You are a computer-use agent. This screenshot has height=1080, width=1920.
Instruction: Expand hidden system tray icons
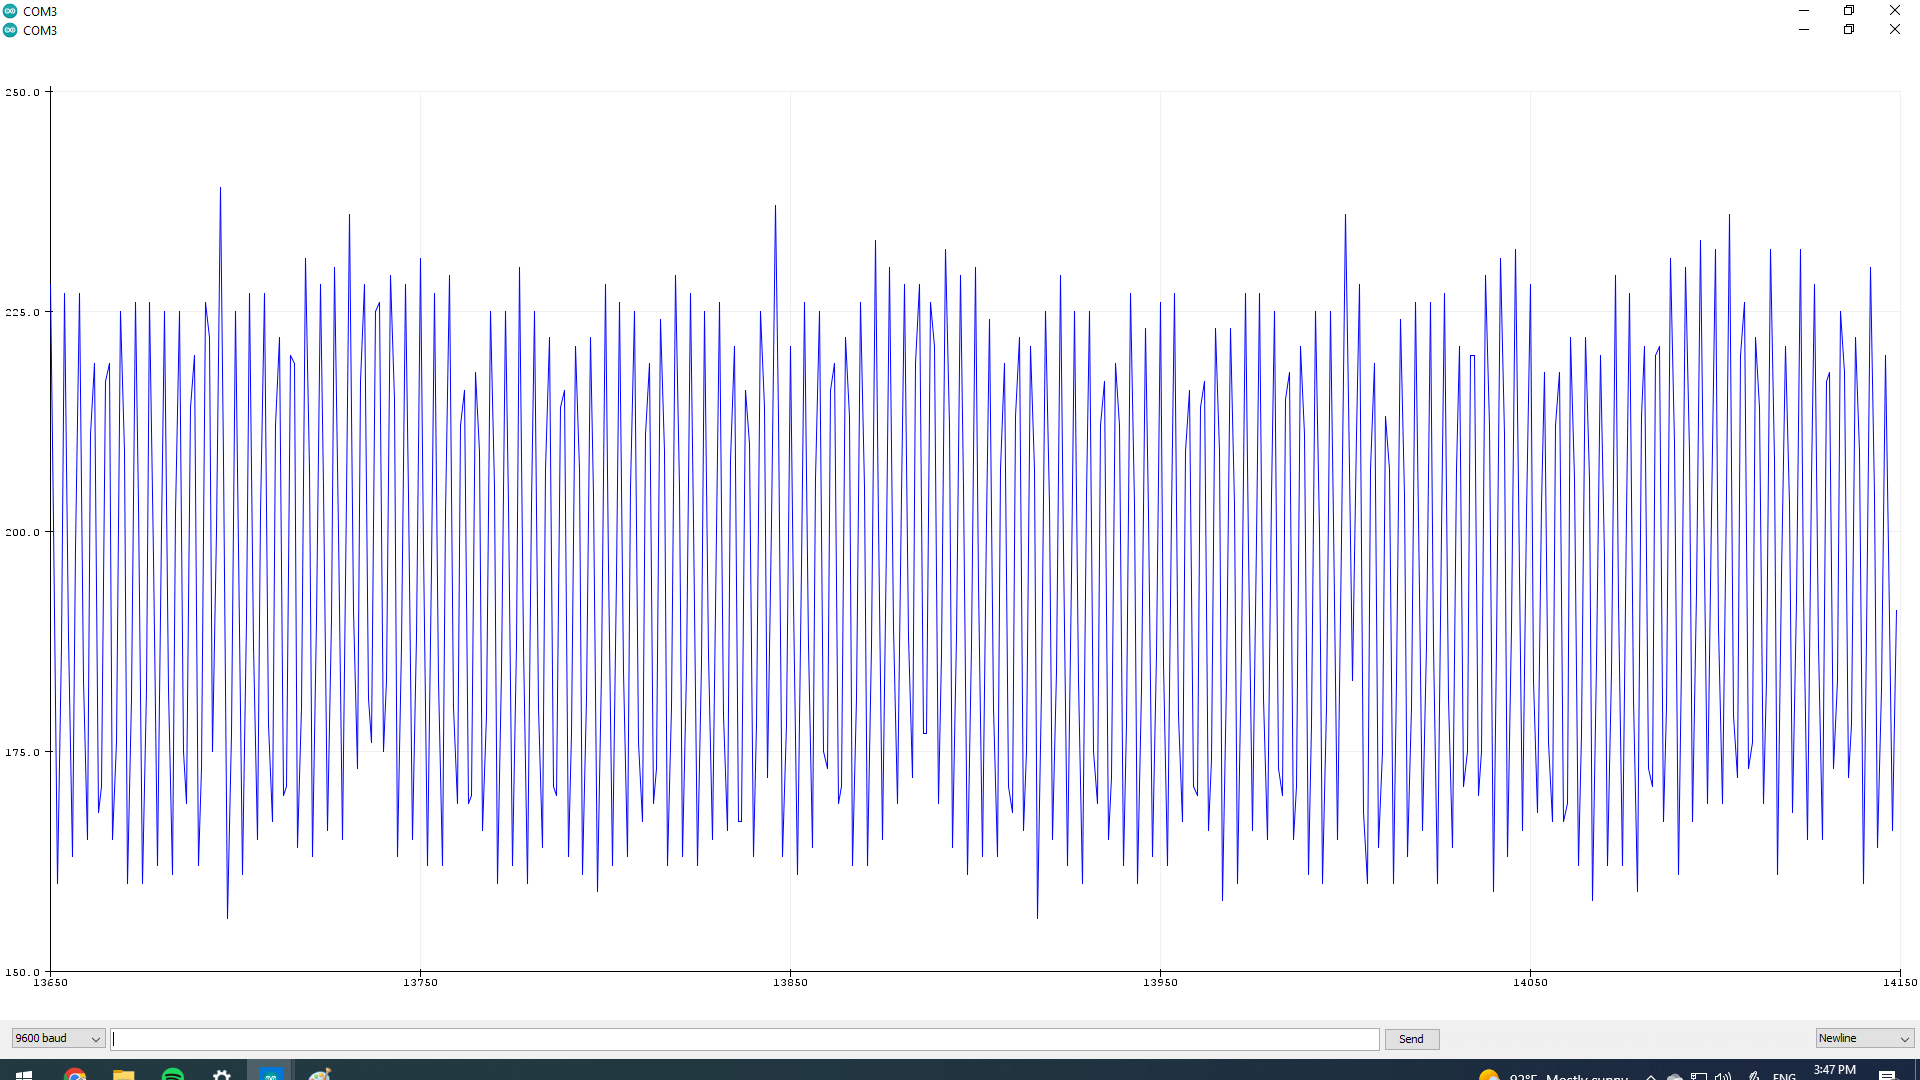coord(1649,1076)
